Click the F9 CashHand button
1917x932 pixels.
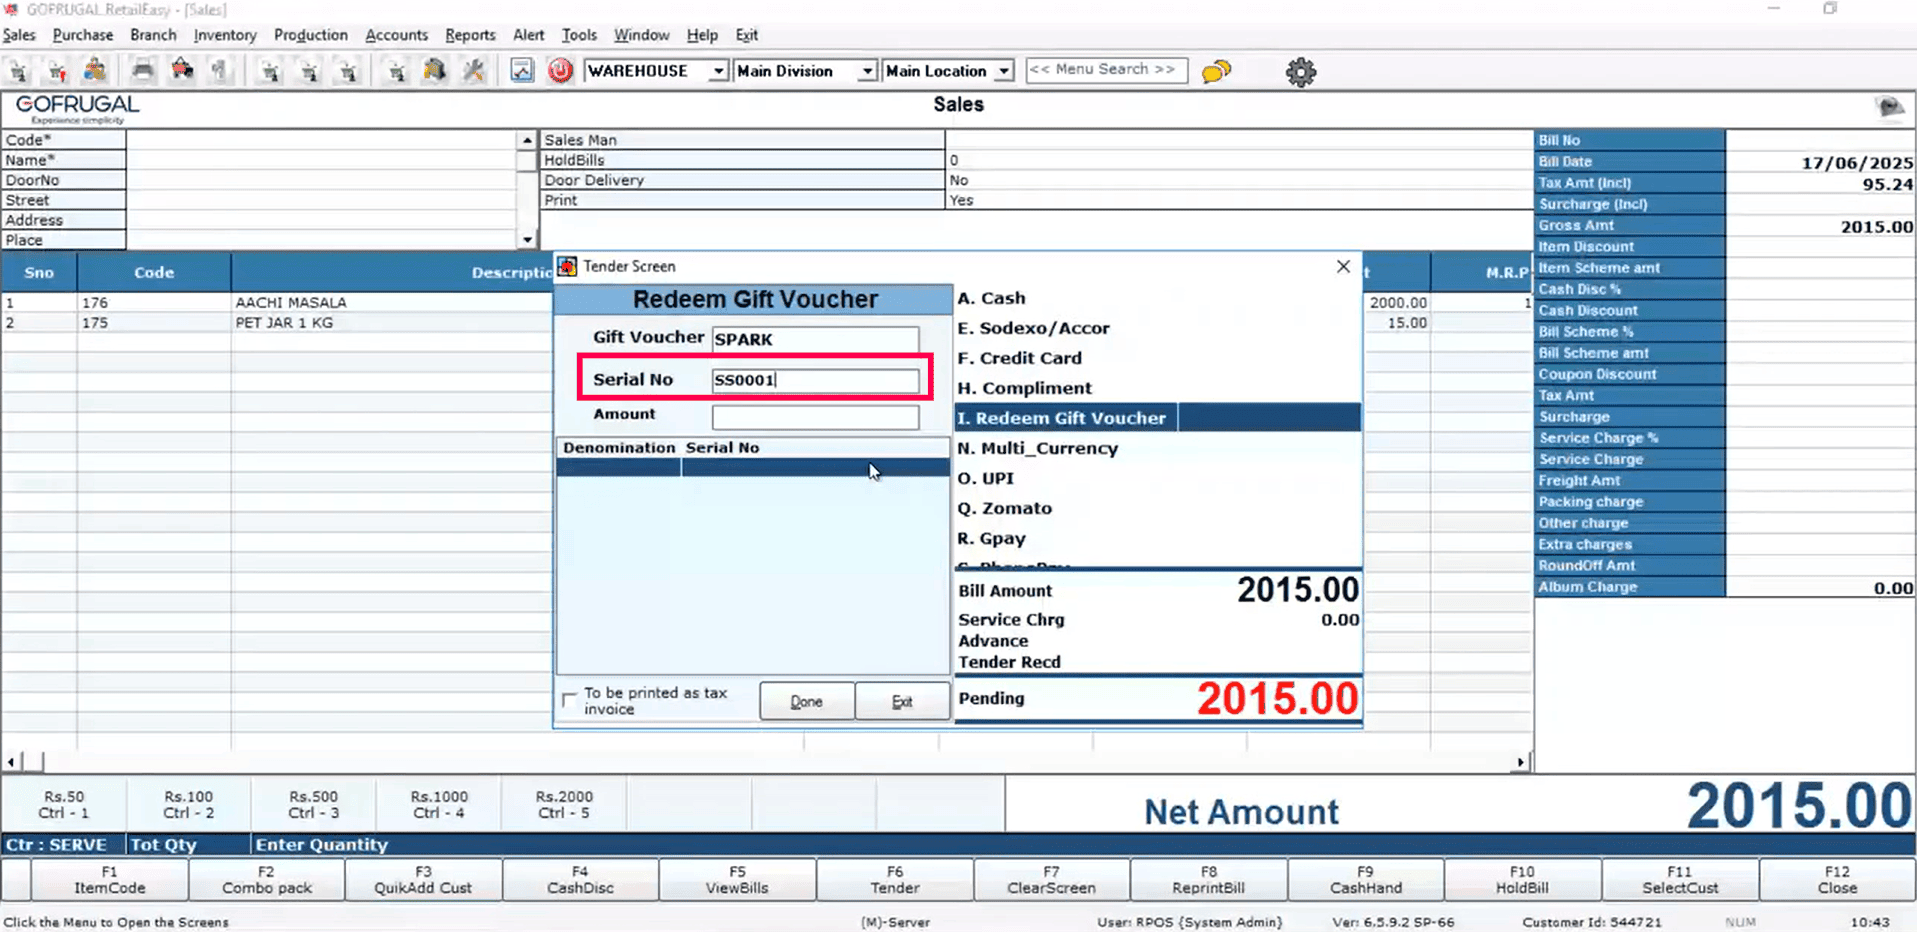click(x=1366, y=880)
